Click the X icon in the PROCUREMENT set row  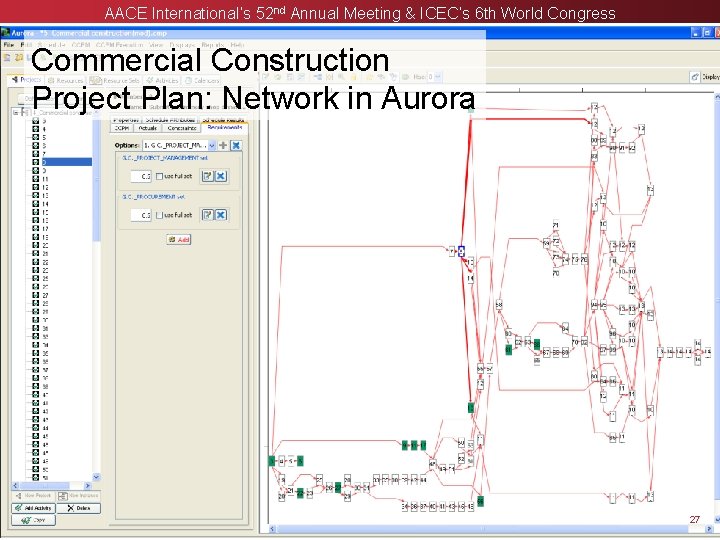(221, 215)
